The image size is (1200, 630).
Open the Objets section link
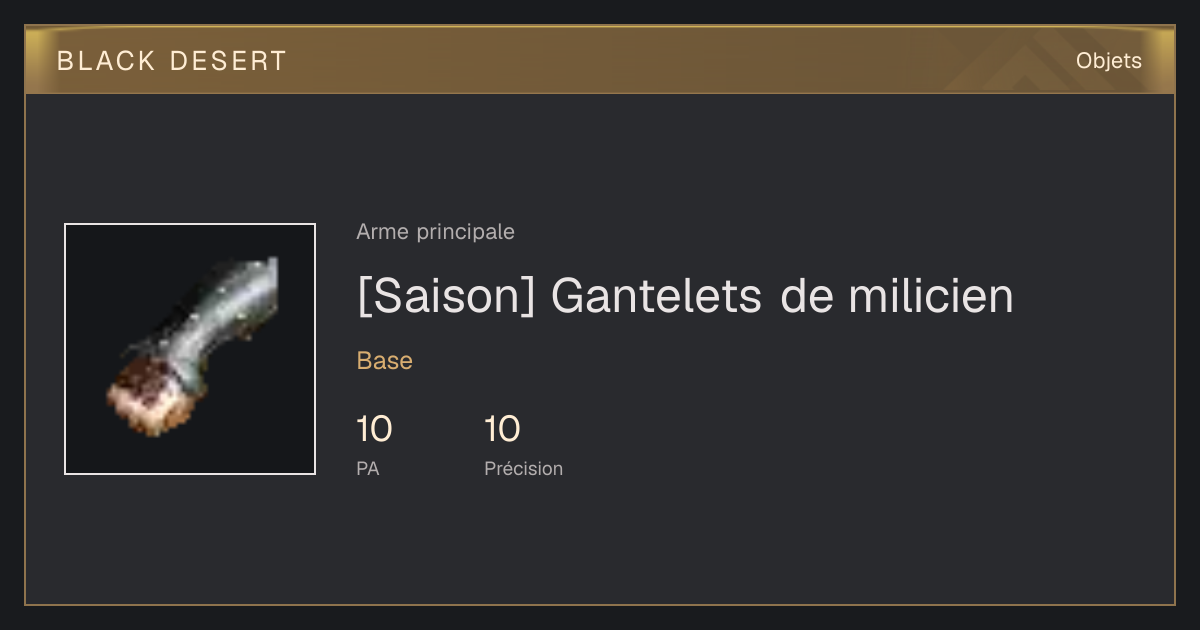(1108, 61)
